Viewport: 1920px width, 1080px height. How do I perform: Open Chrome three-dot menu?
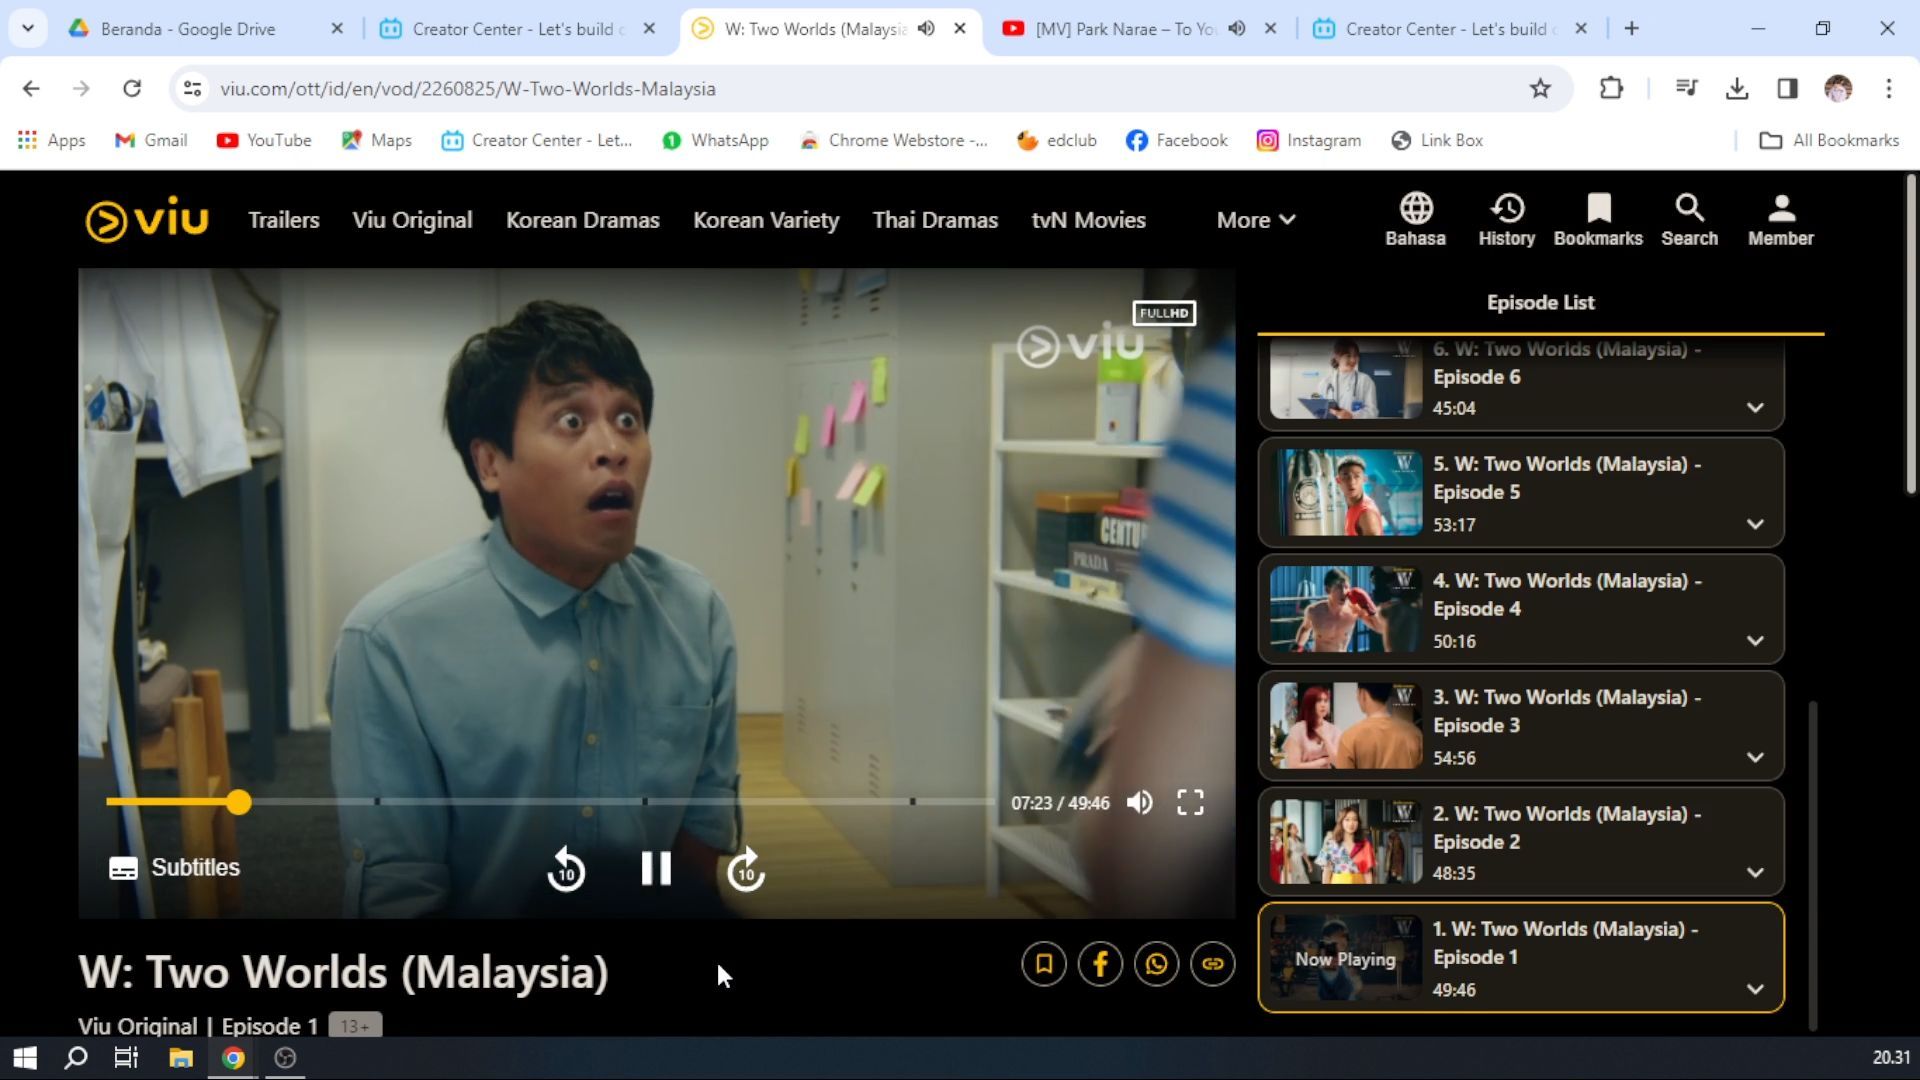tap(1889, 89)
